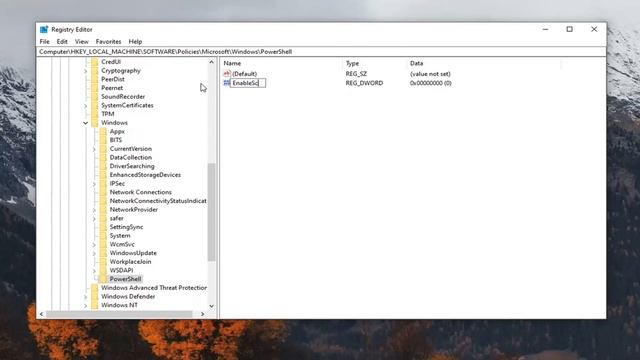
Task: Click the Cryptography folder icon
Action: pyautogui.click(x=95, y=71)
